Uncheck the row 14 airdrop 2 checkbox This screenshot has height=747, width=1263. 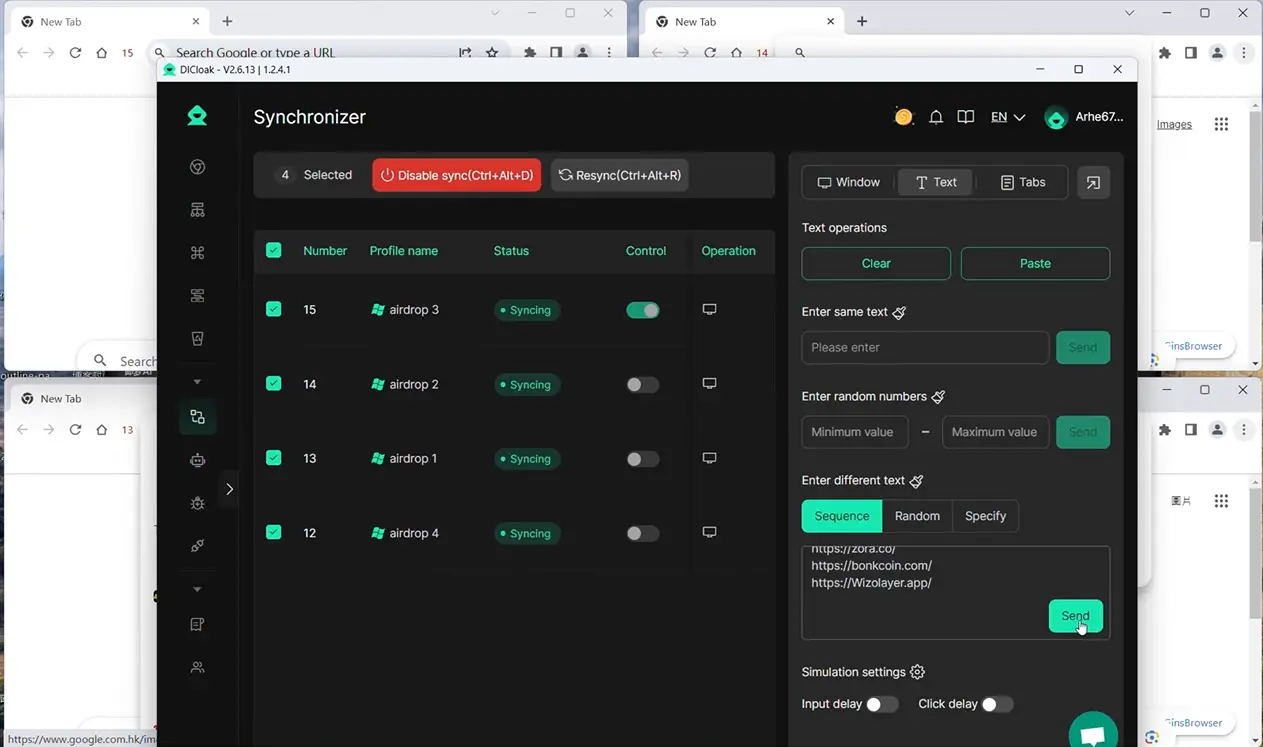[273, 383]
